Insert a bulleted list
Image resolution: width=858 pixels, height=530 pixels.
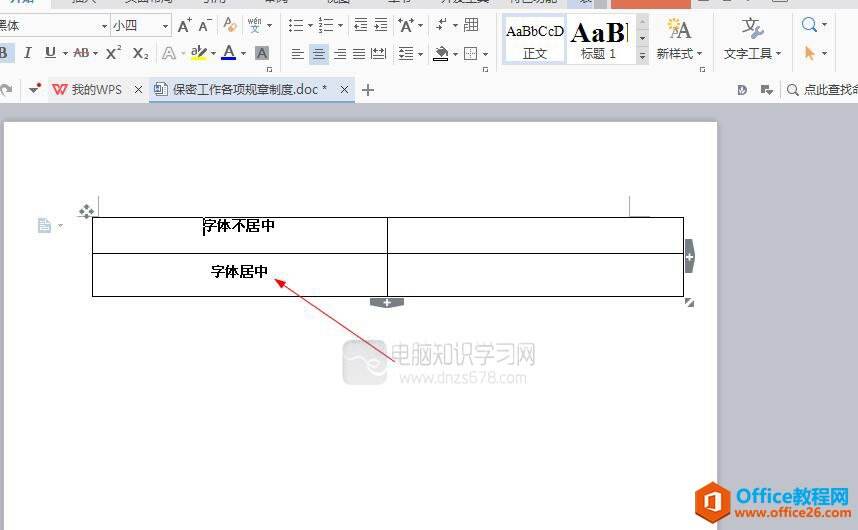pos(296,25)
